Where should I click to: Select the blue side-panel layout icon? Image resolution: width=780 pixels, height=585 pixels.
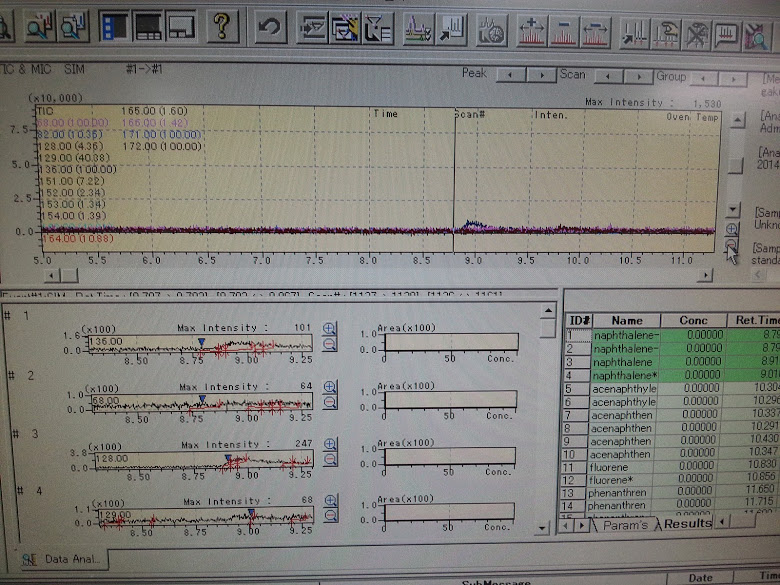114,26
